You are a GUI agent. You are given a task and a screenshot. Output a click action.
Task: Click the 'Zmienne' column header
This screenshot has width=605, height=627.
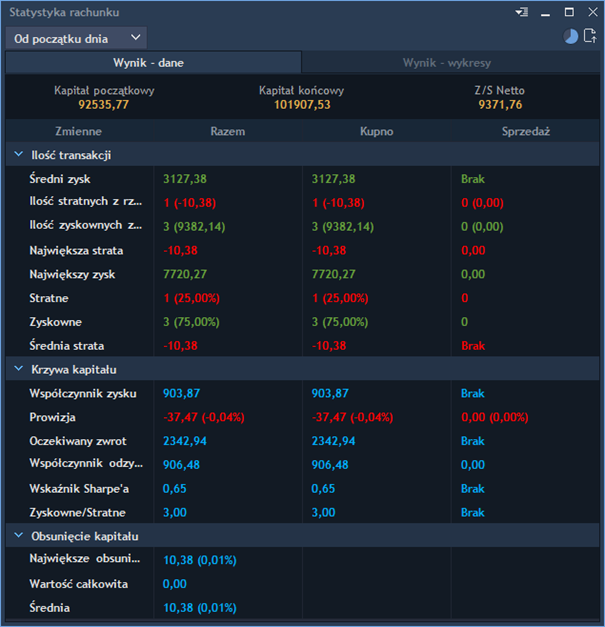(x=78, y=131)
